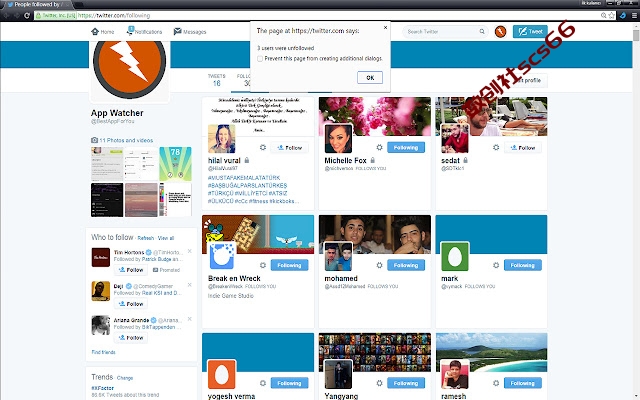View all follow suggestions
The height and width of the screenshot is (400, 640).
coord(166,238)
